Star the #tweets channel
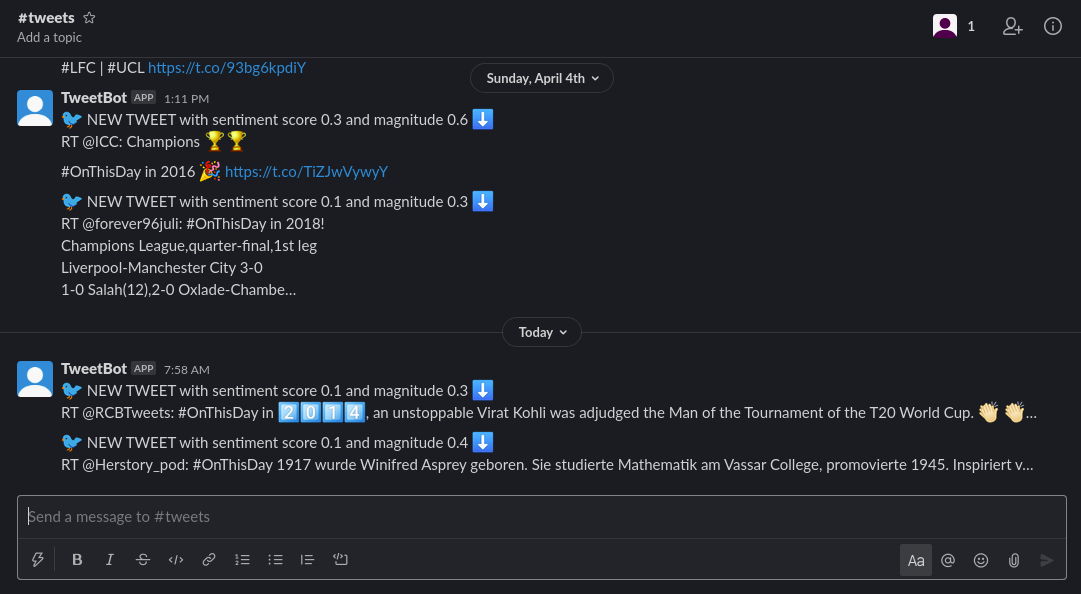 tap(89, 18)
